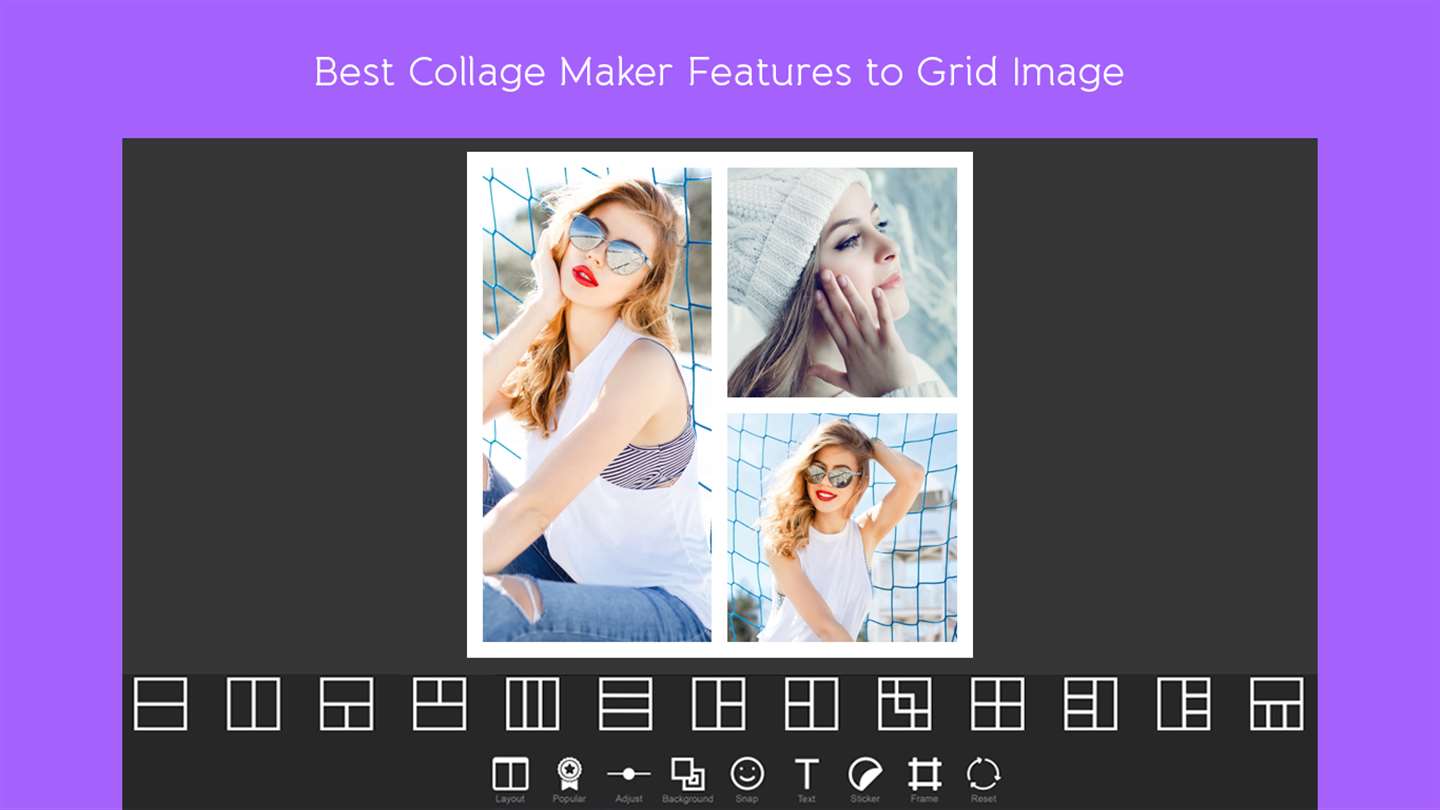This screenshot has width=1440, height=810.
Task: Choose the left-column two-right-cells layout
Action: pos(718,704)
